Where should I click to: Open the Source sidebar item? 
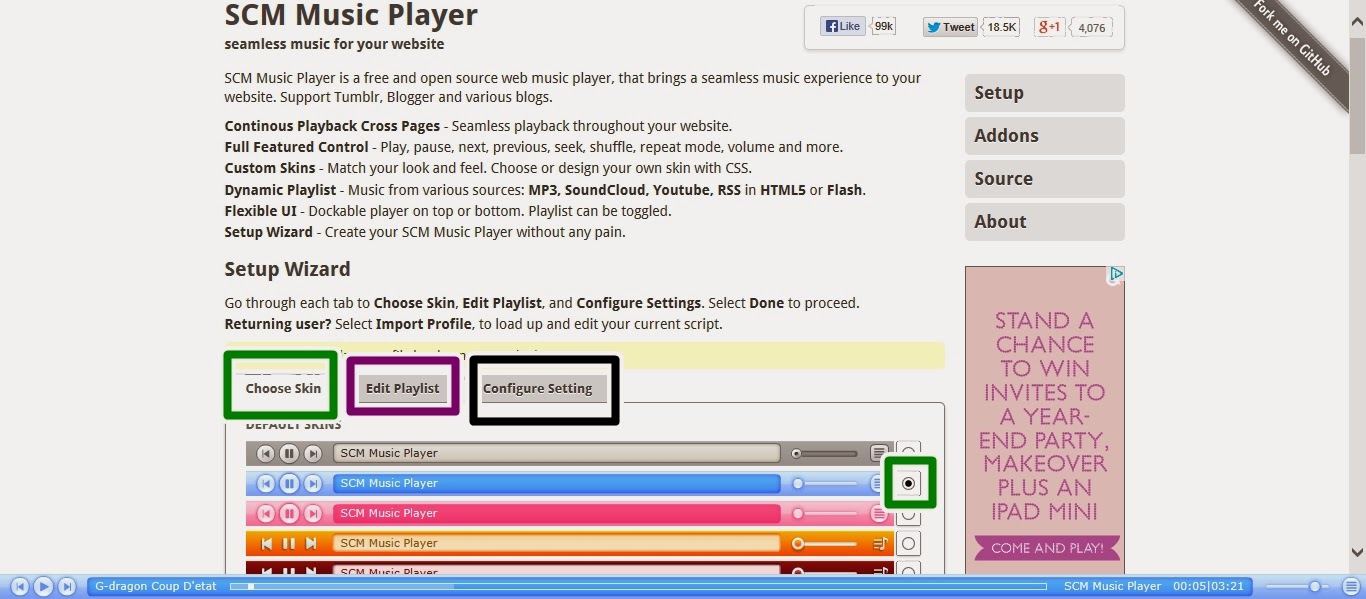tap(1044, 179)
